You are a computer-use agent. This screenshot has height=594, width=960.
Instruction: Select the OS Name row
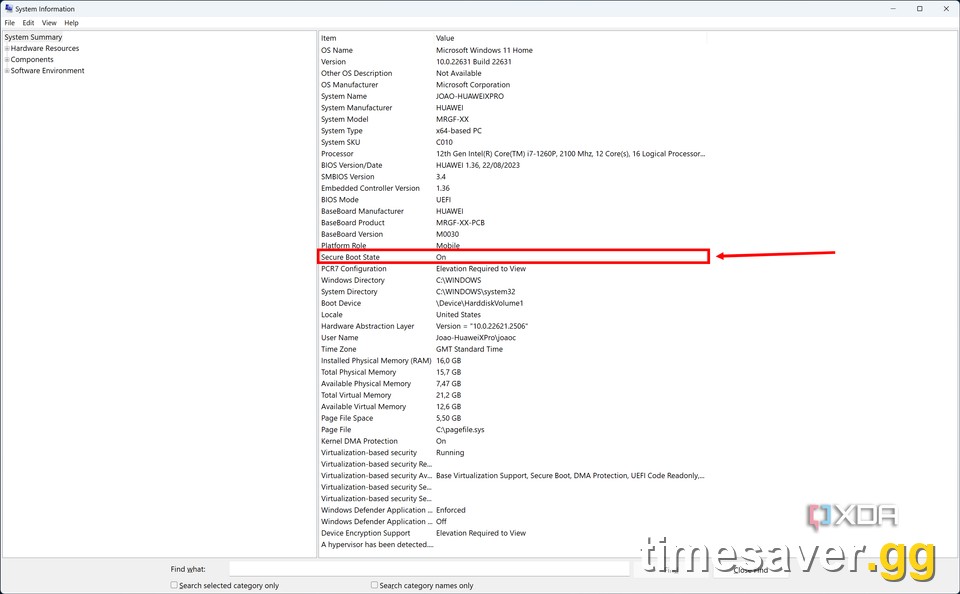[512, 50]
